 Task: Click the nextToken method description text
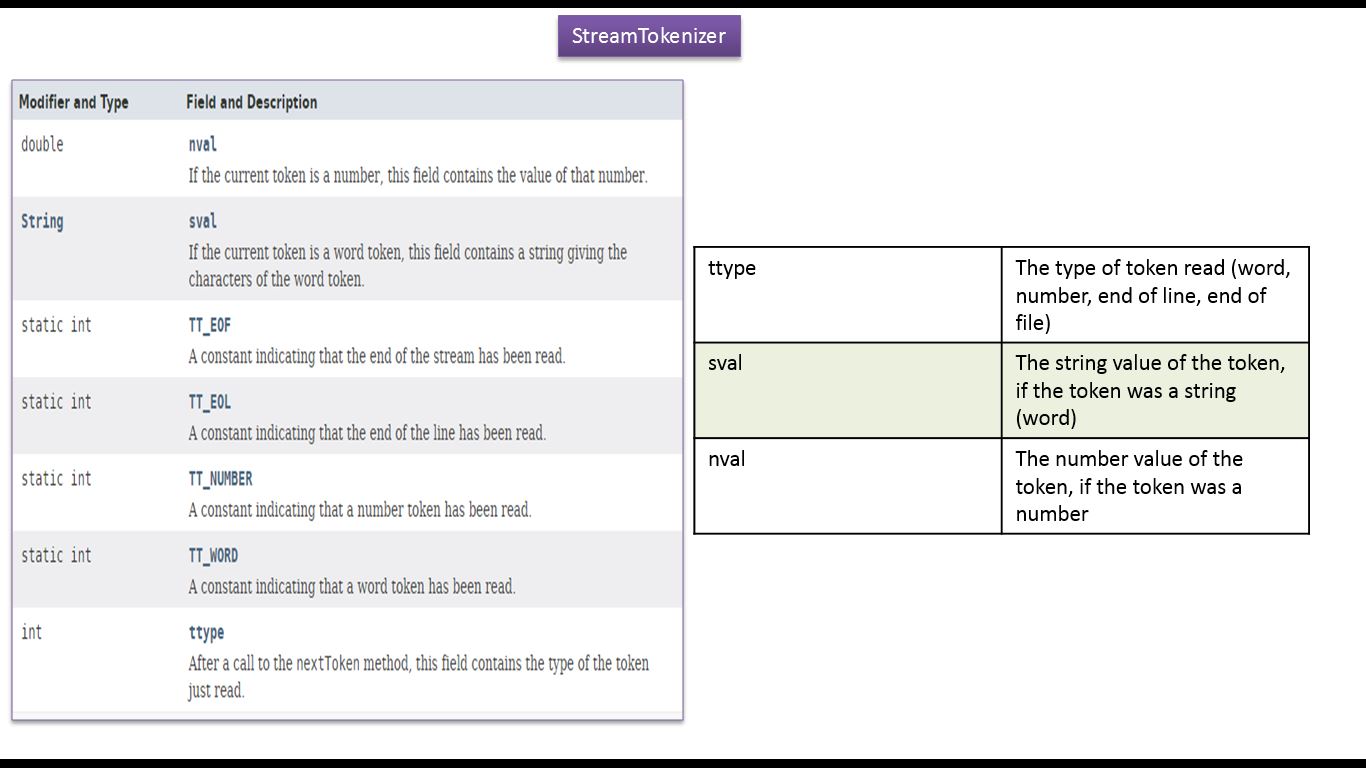pos(418,676)
